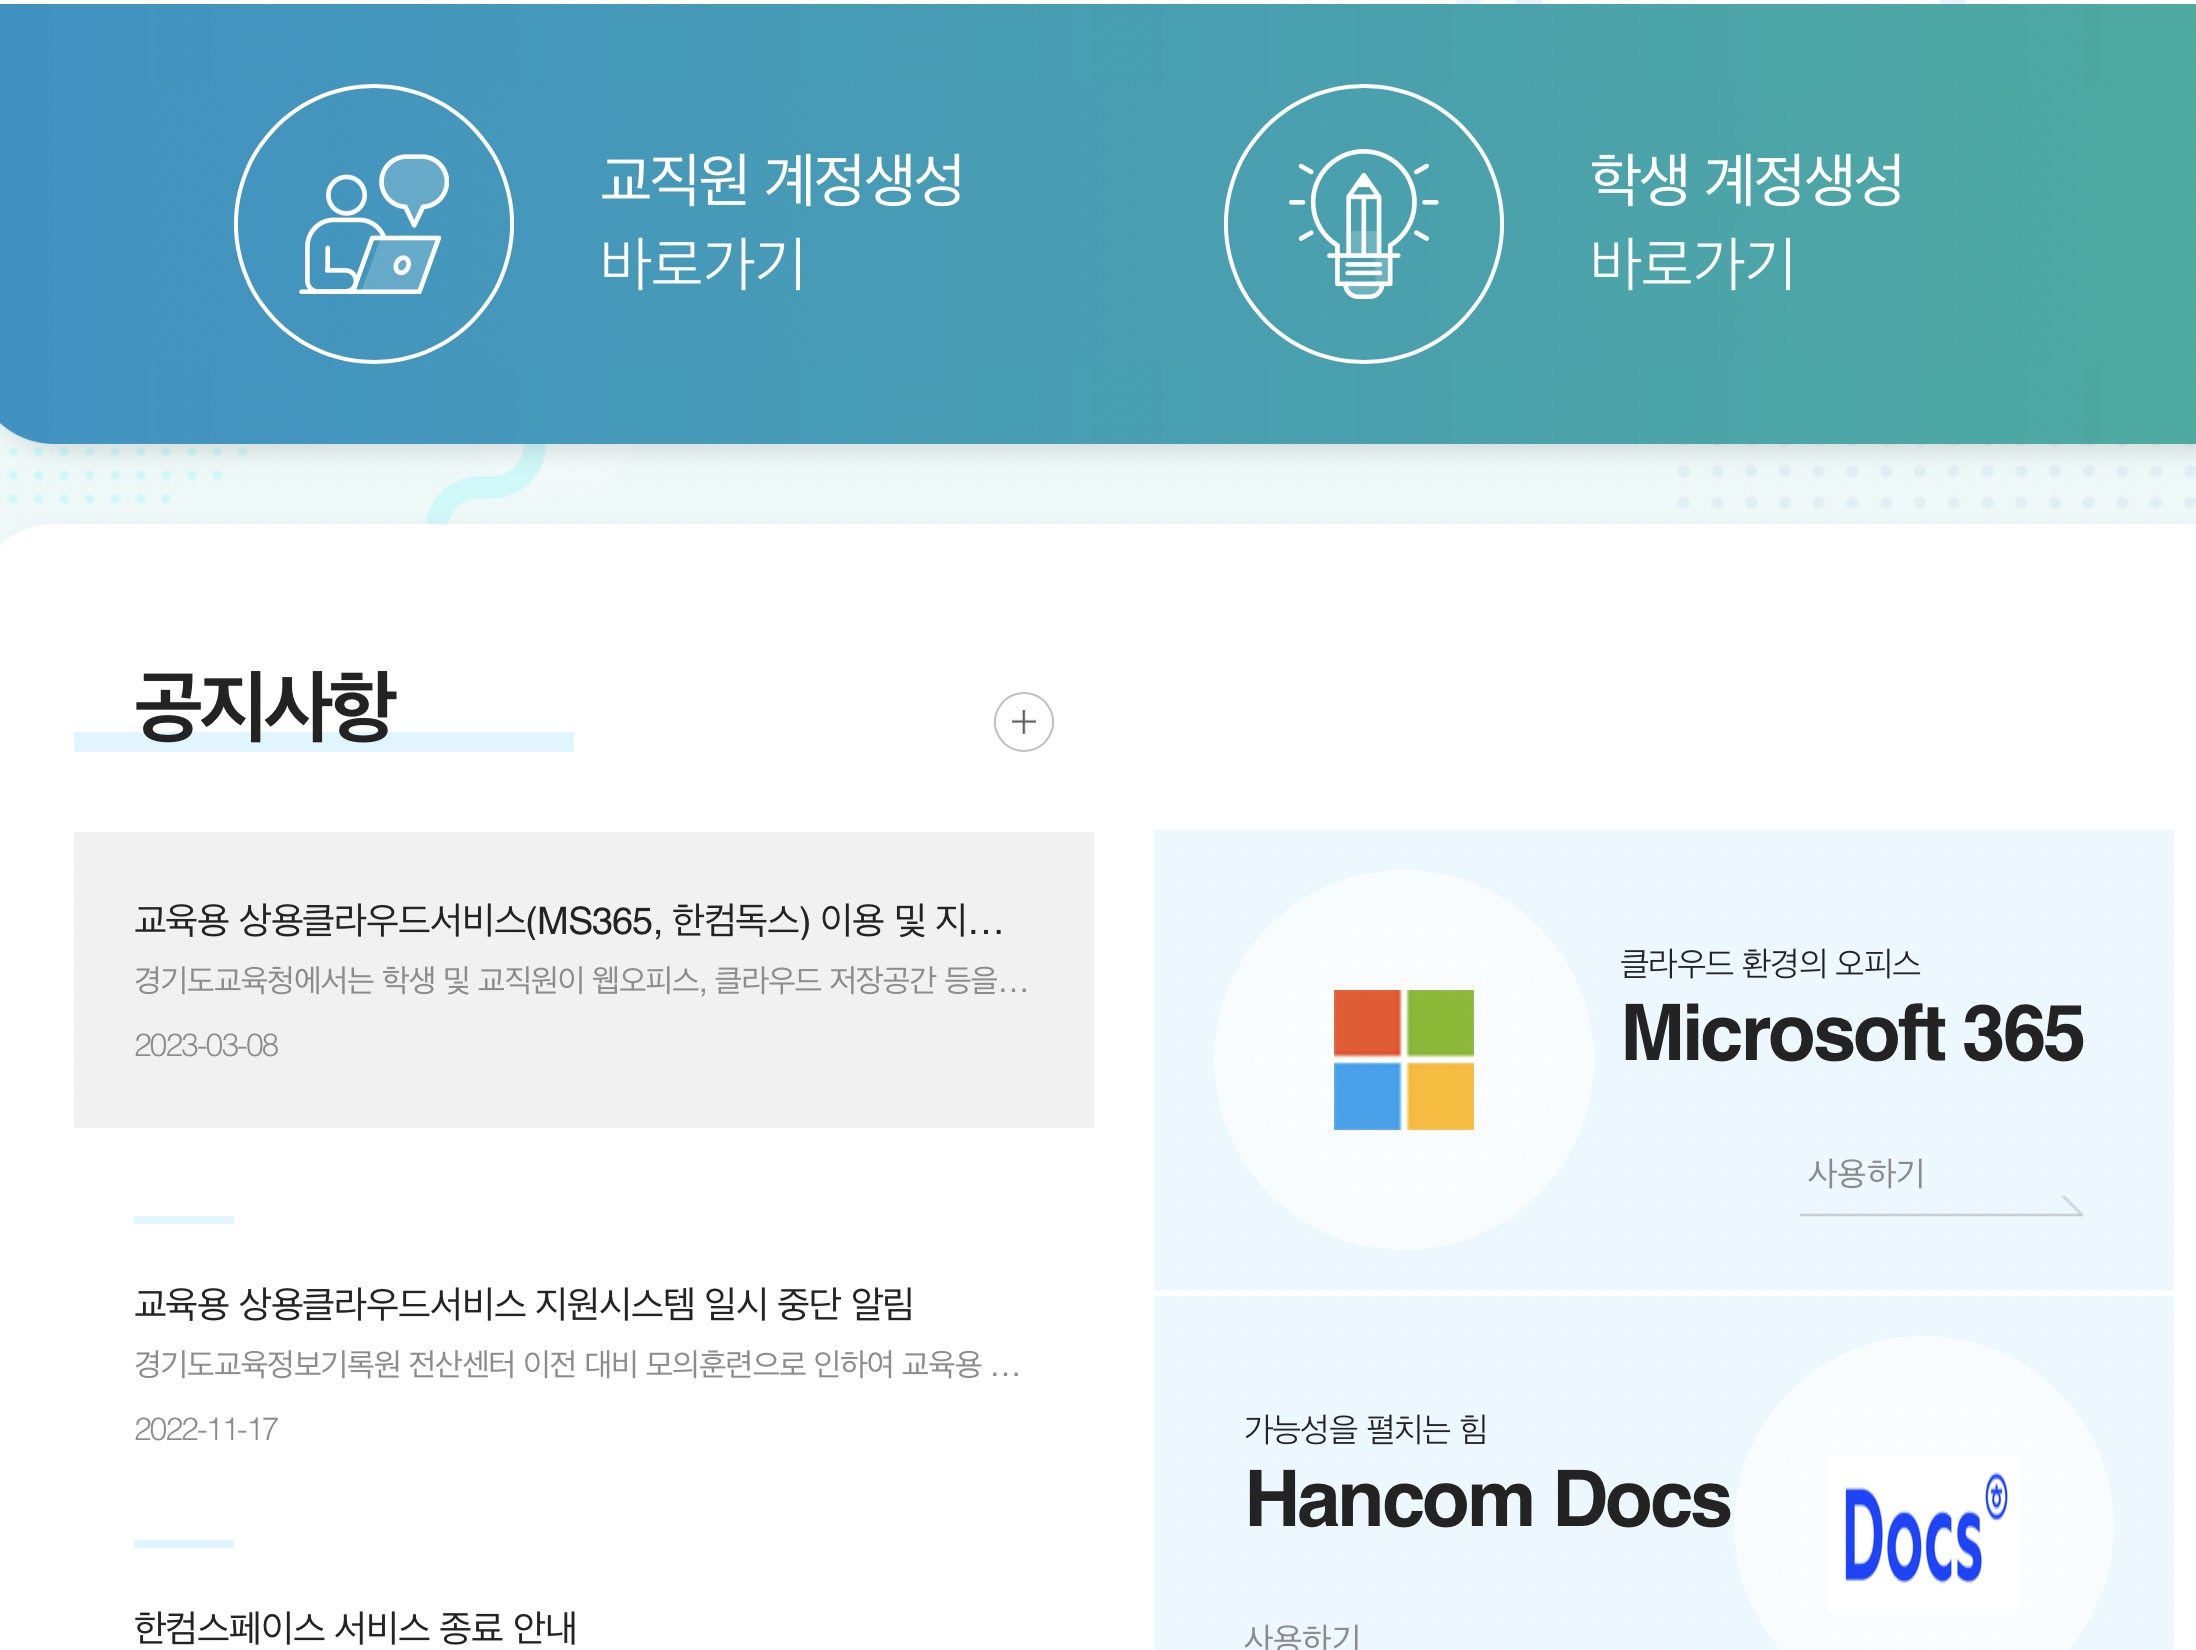Open 한컴스페이스 서비스 종료 안내 notice
Screen dimensions: 2196x1650
(355, 1627)
